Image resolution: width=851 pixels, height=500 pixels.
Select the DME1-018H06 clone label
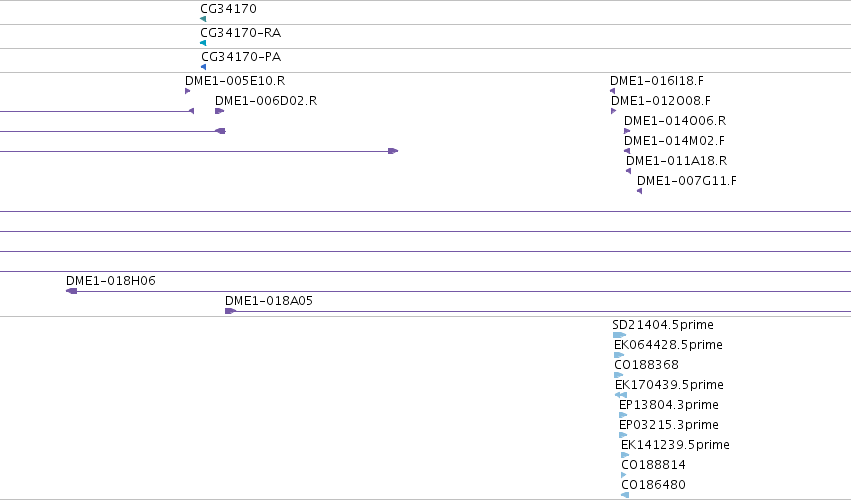click(111, 281)
